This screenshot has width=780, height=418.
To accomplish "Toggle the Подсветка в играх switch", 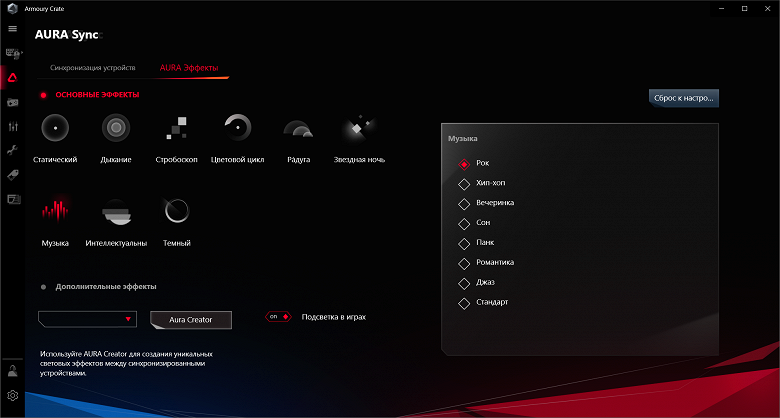I will pos(278,316).
